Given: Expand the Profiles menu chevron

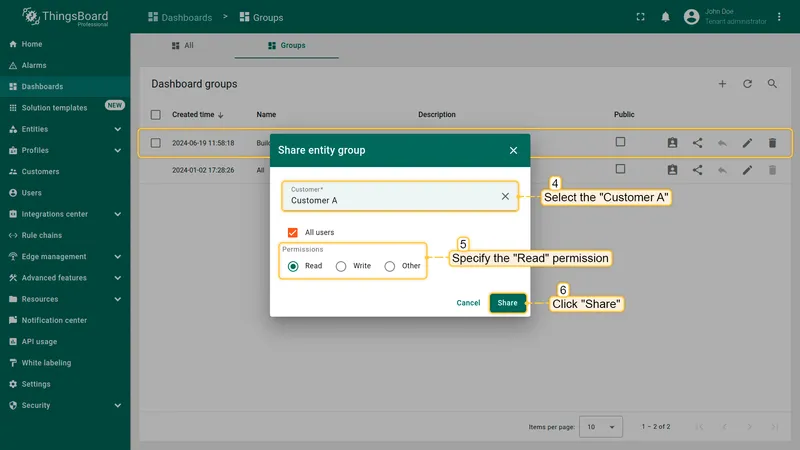Looking at the screenshot, I should pos(118,151).
